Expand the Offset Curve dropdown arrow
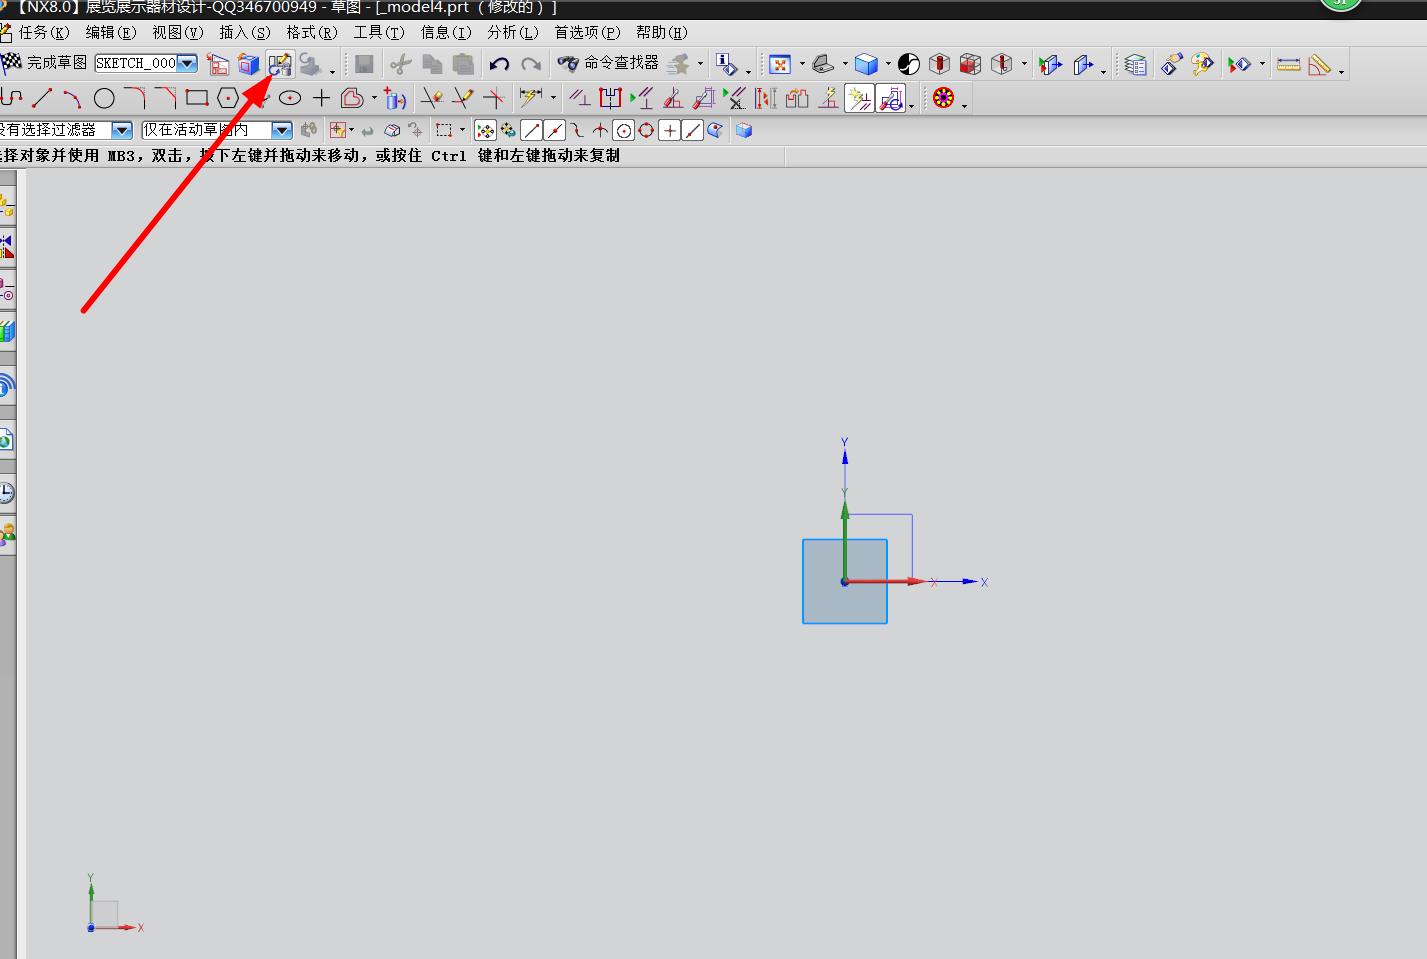The image size is (1427, 959). pyautogui.click(x=374, y=98)
